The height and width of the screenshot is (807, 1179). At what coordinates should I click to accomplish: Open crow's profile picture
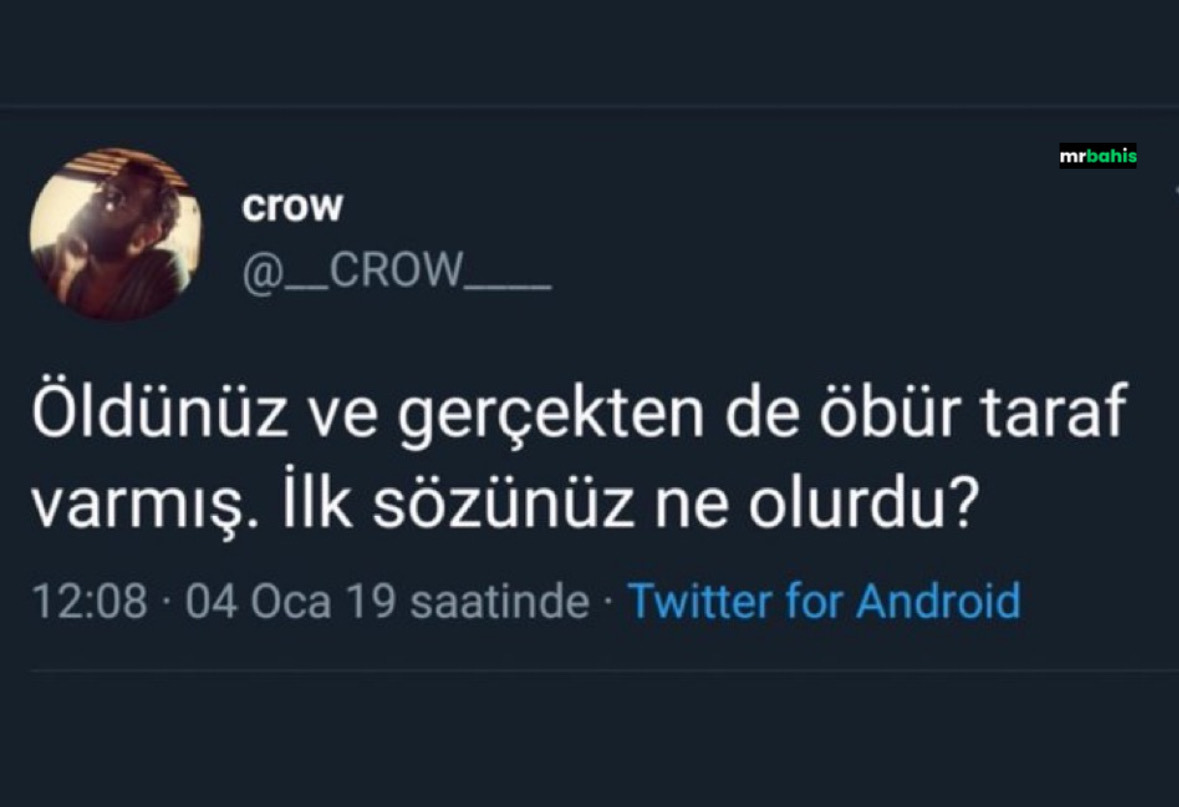(115, 234)
